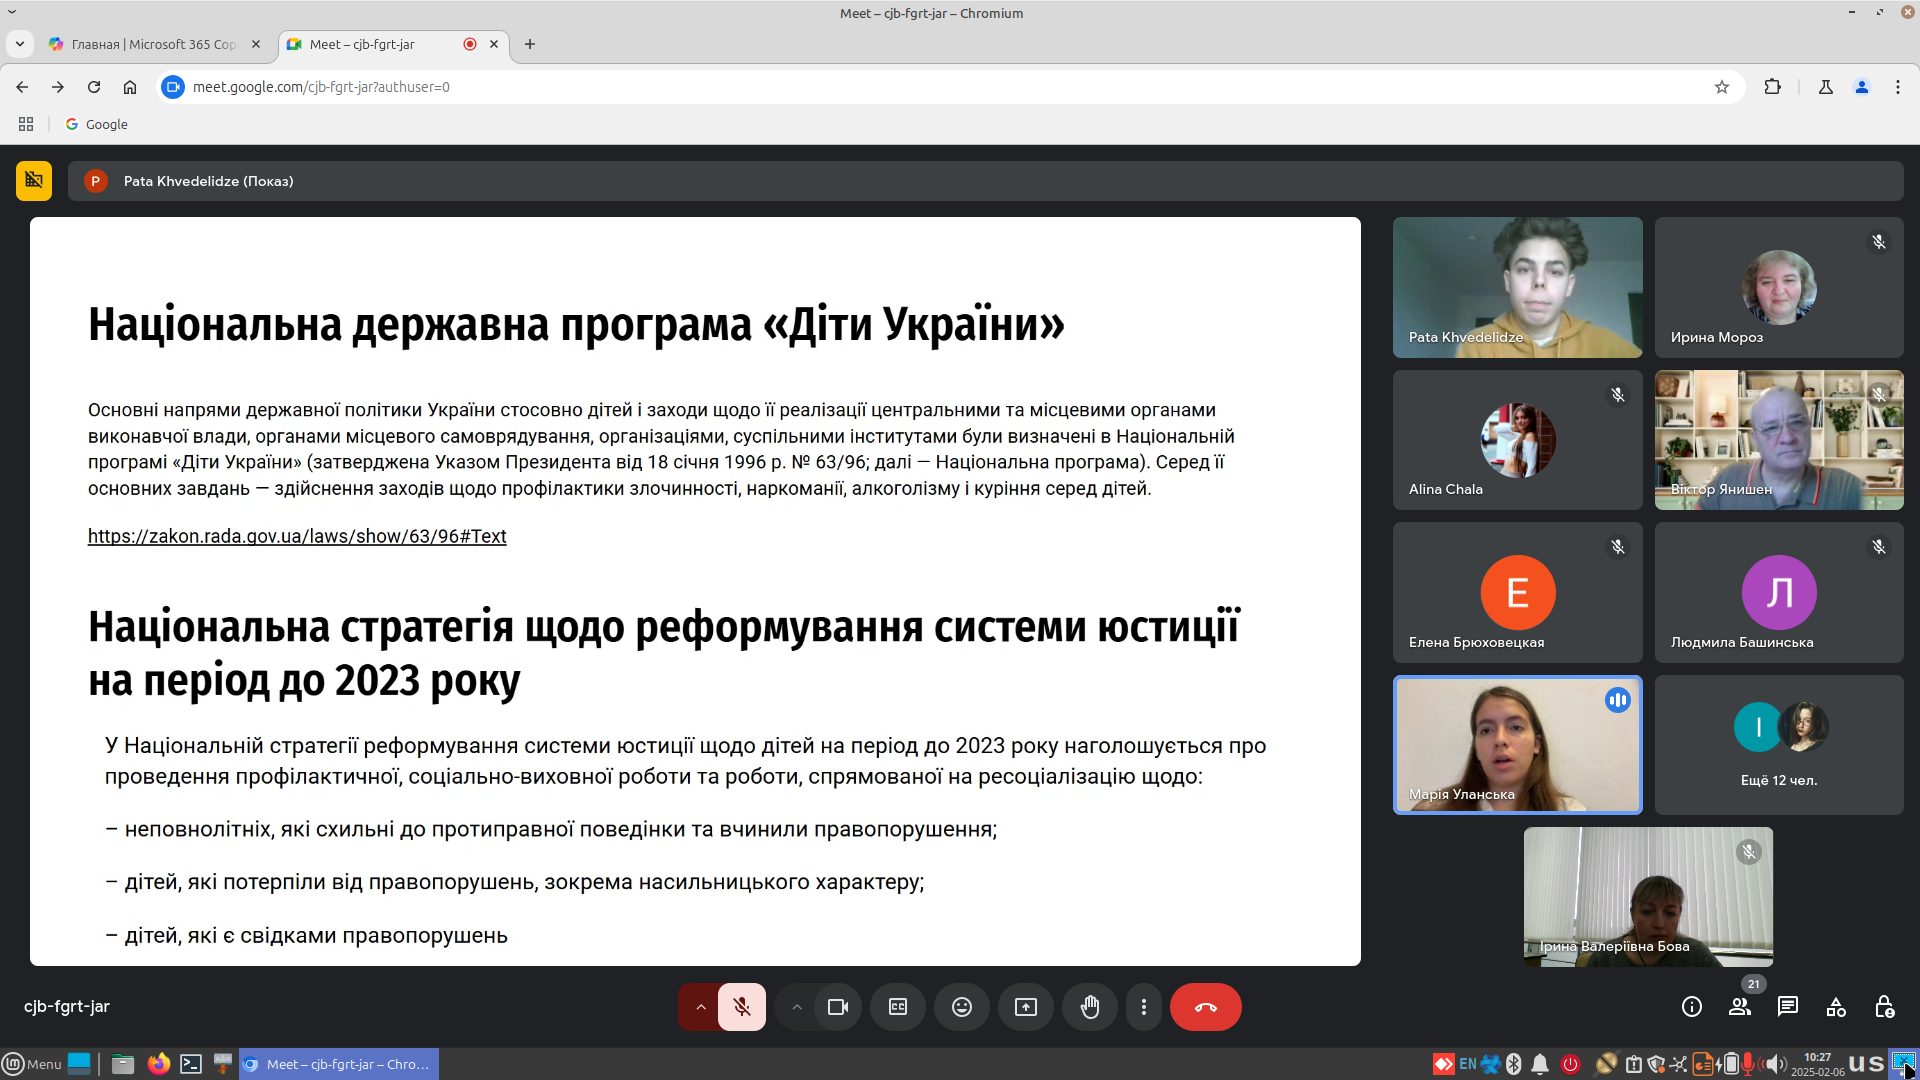Open activities panel icon
1920x1080 pixels.
point(1835,1007)
